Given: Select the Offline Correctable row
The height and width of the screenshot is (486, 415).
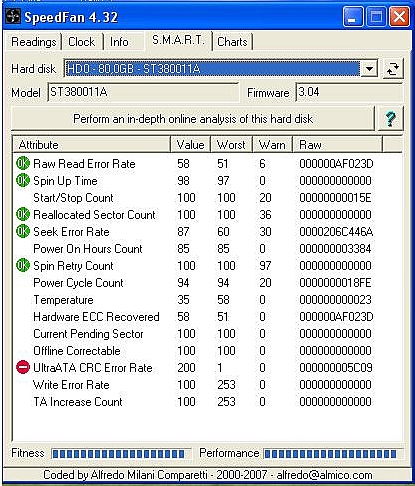Looking at the screenshot, I should coord(207,351).
